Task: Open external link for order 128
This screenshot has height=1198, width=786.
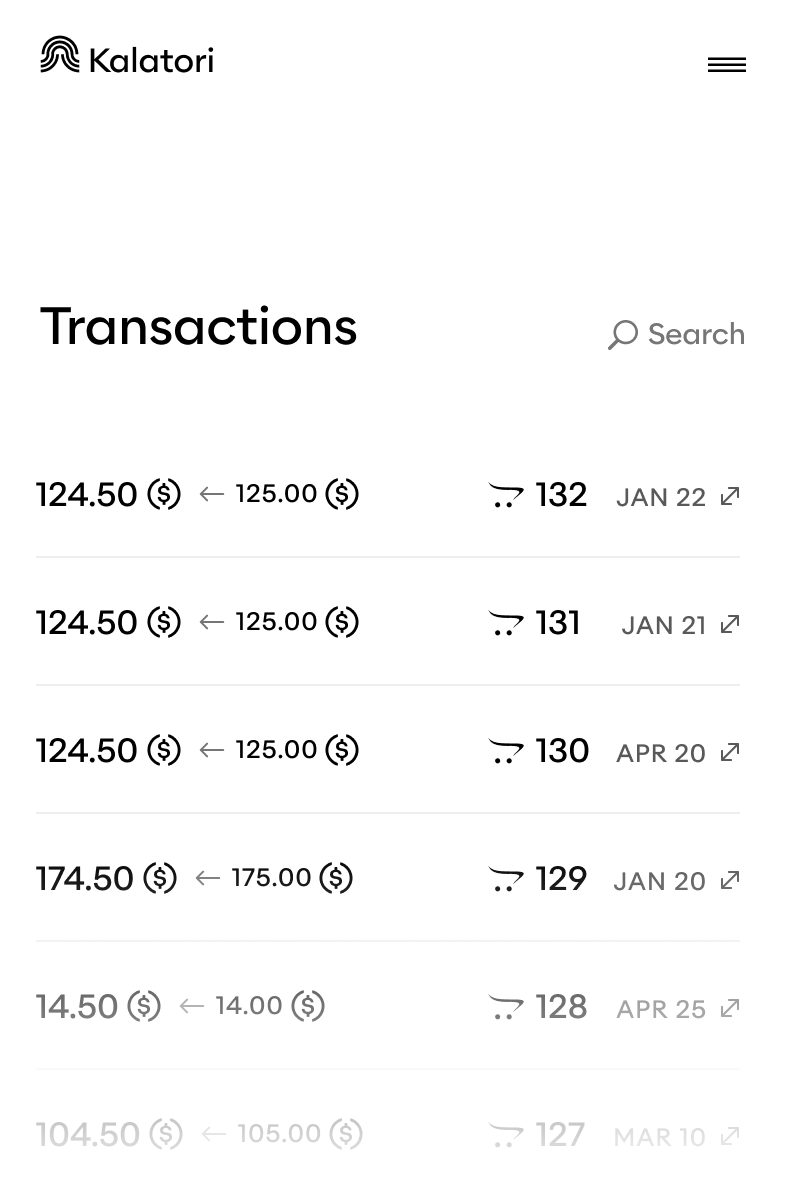Action: [x=730, y=1008]
